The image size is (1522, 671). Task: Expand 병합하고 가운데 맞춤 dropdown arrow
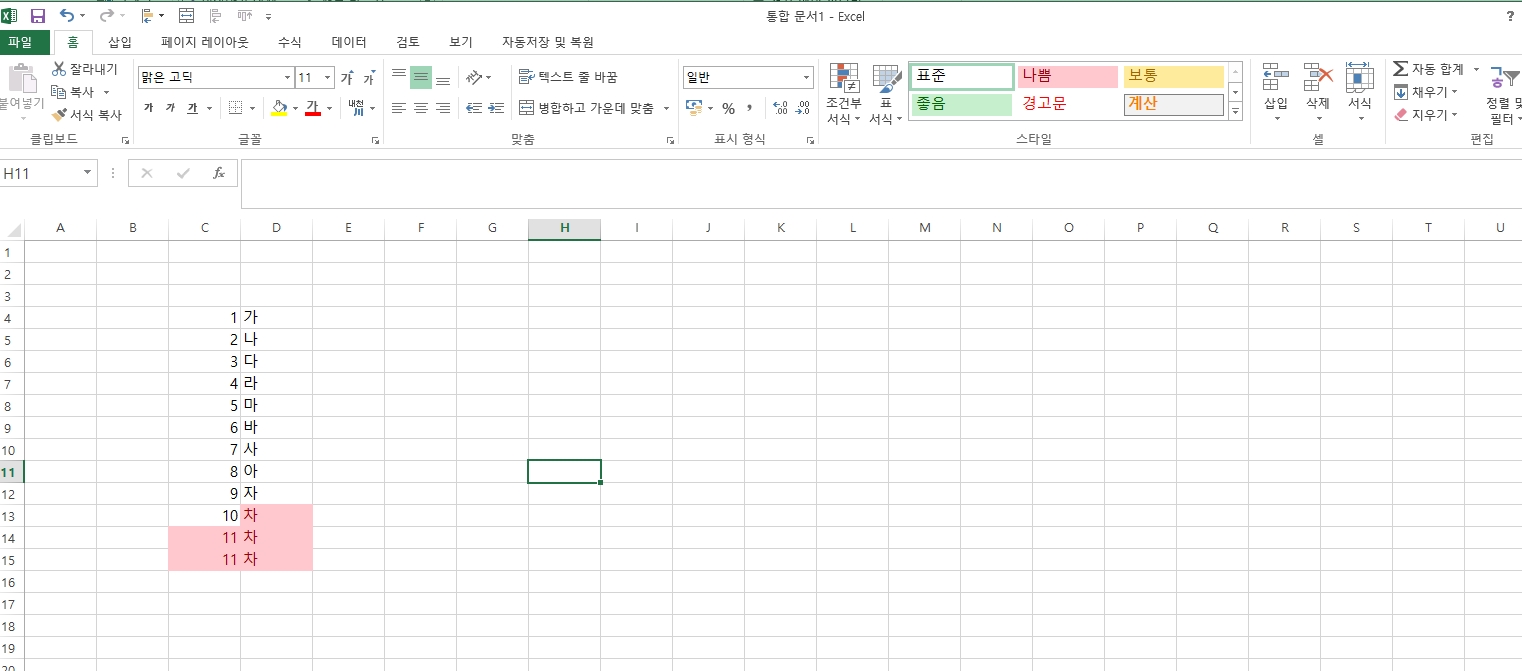tap(666, 108)
